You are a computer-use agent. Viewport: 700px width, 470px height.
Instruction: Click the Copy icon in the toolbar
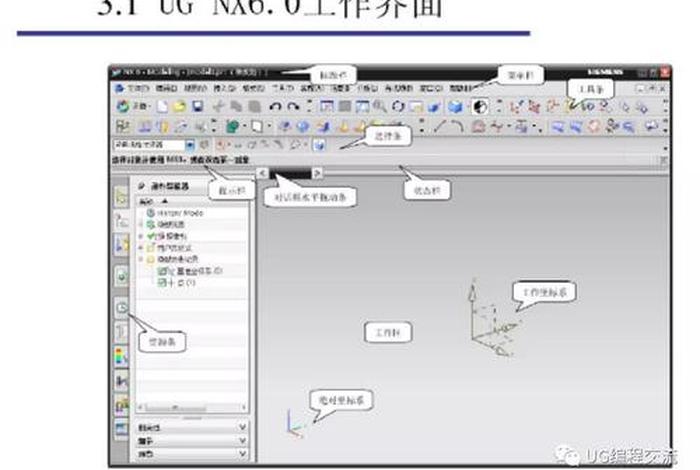click(236, 107)
